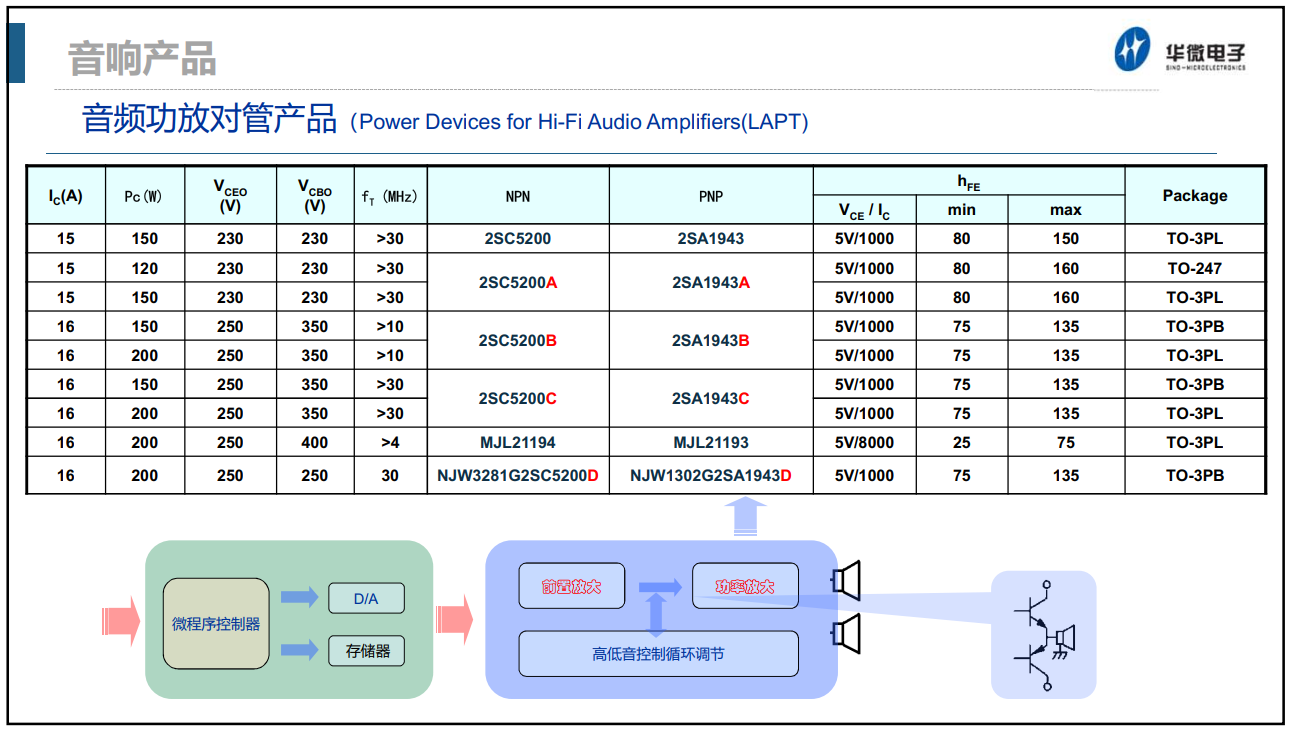This screenshot has width=1292, height=729.
Task: Click the VCE / IC sub-header
Action: pyautogui.click(x=864, y=210)
